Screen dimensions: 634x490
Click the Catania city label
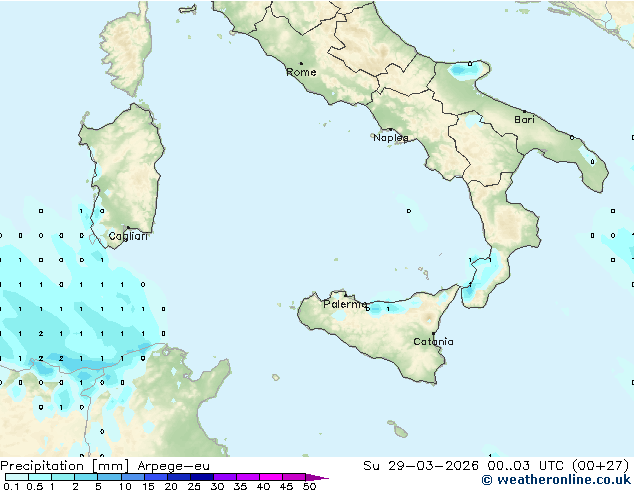click(x=433, y=342)
